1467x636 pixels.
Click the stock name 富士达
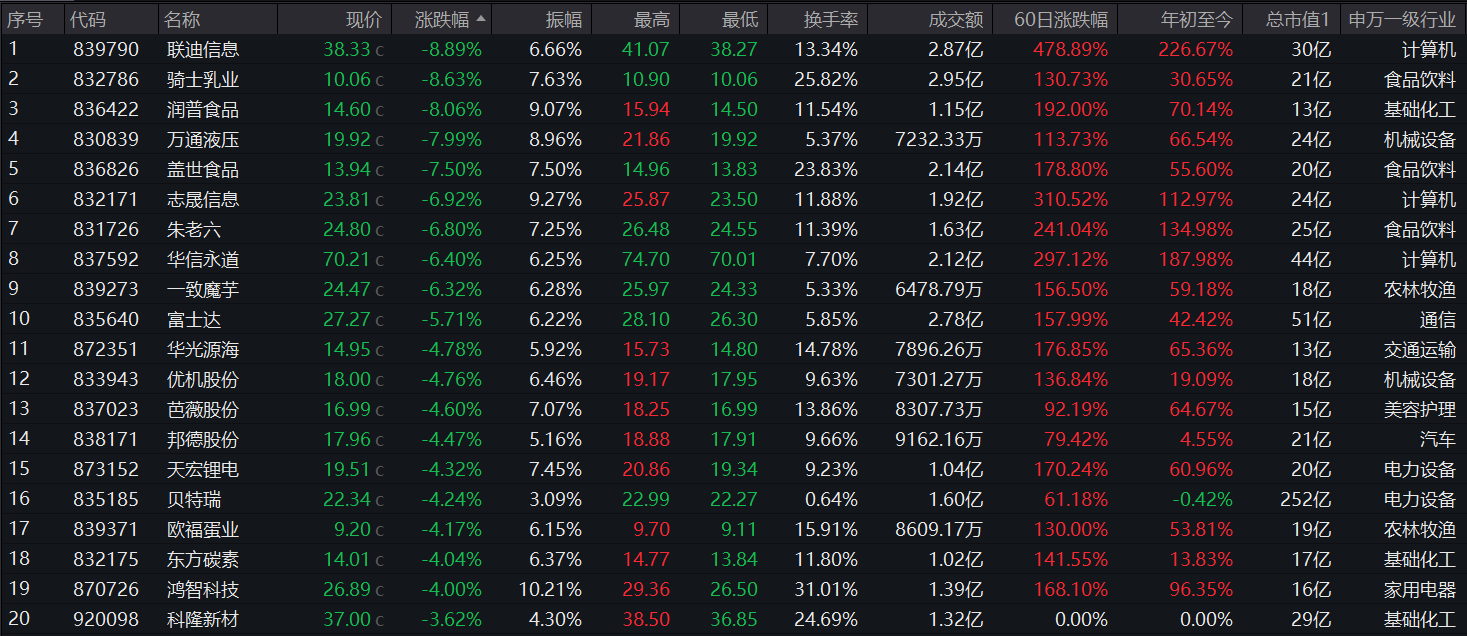[194, 319]
